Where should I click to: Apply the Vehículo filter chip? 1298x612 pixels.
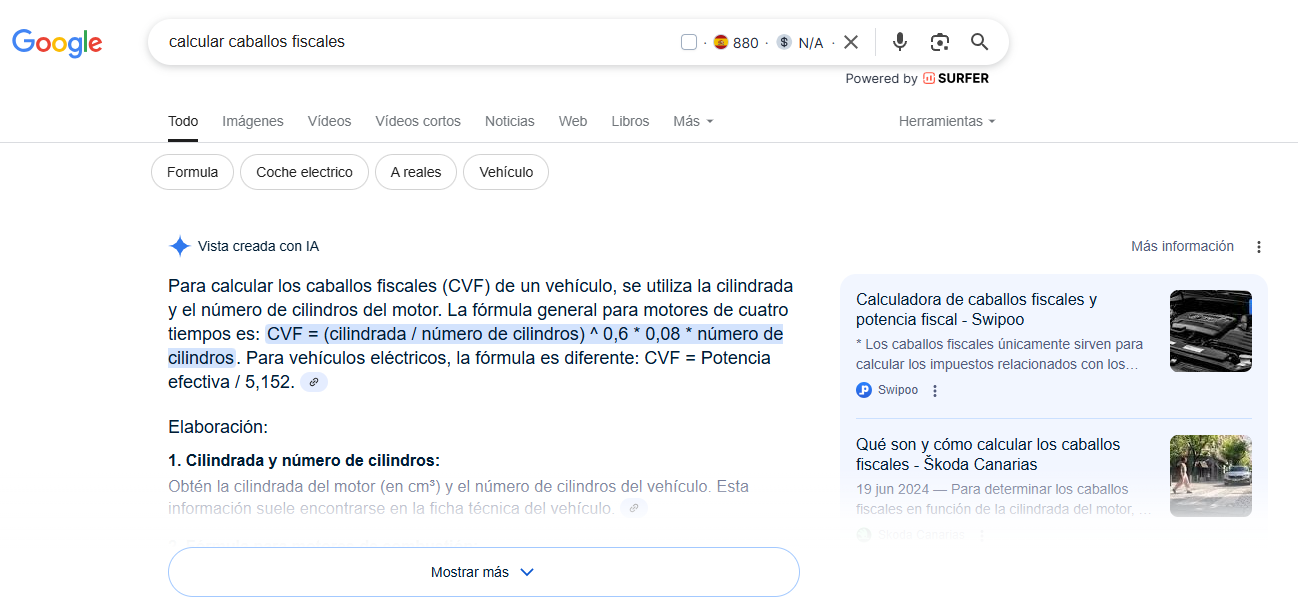pos(506,172)
